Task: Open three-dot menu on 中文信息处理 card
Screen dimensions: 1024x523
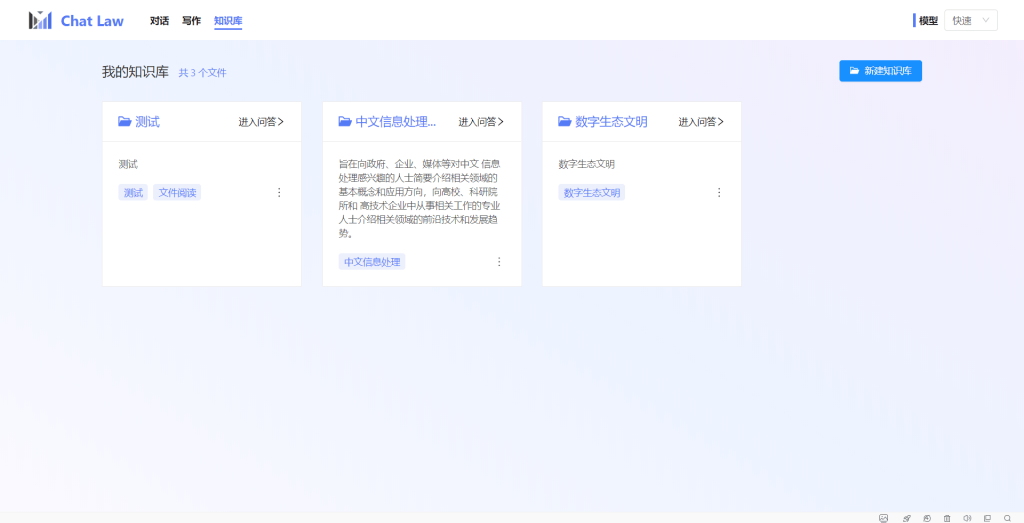Action: [499, 262]
